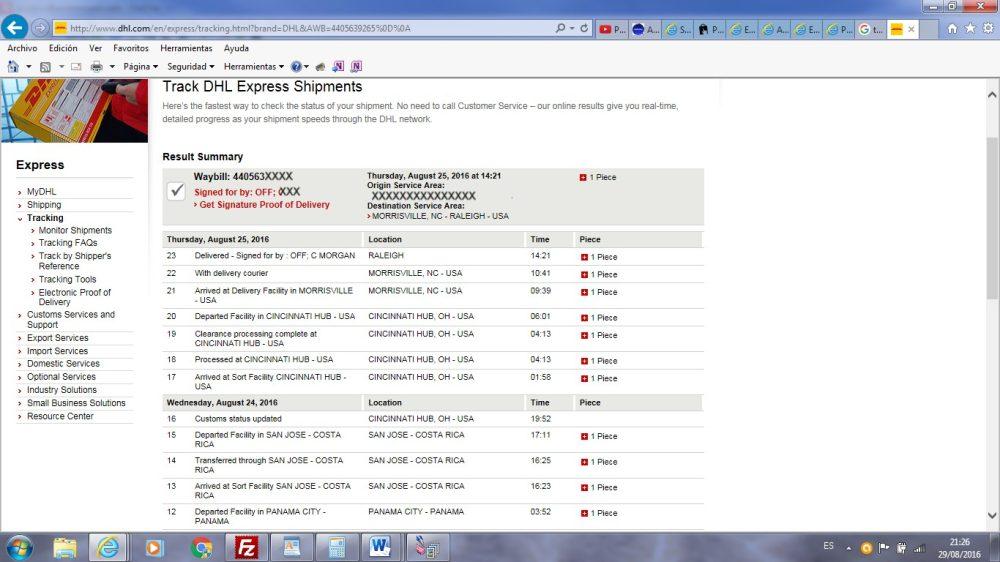The width and height of the screenshot is (1000, 562).
Task: Open the Edición menu
Action: click(x=63, y=48)
